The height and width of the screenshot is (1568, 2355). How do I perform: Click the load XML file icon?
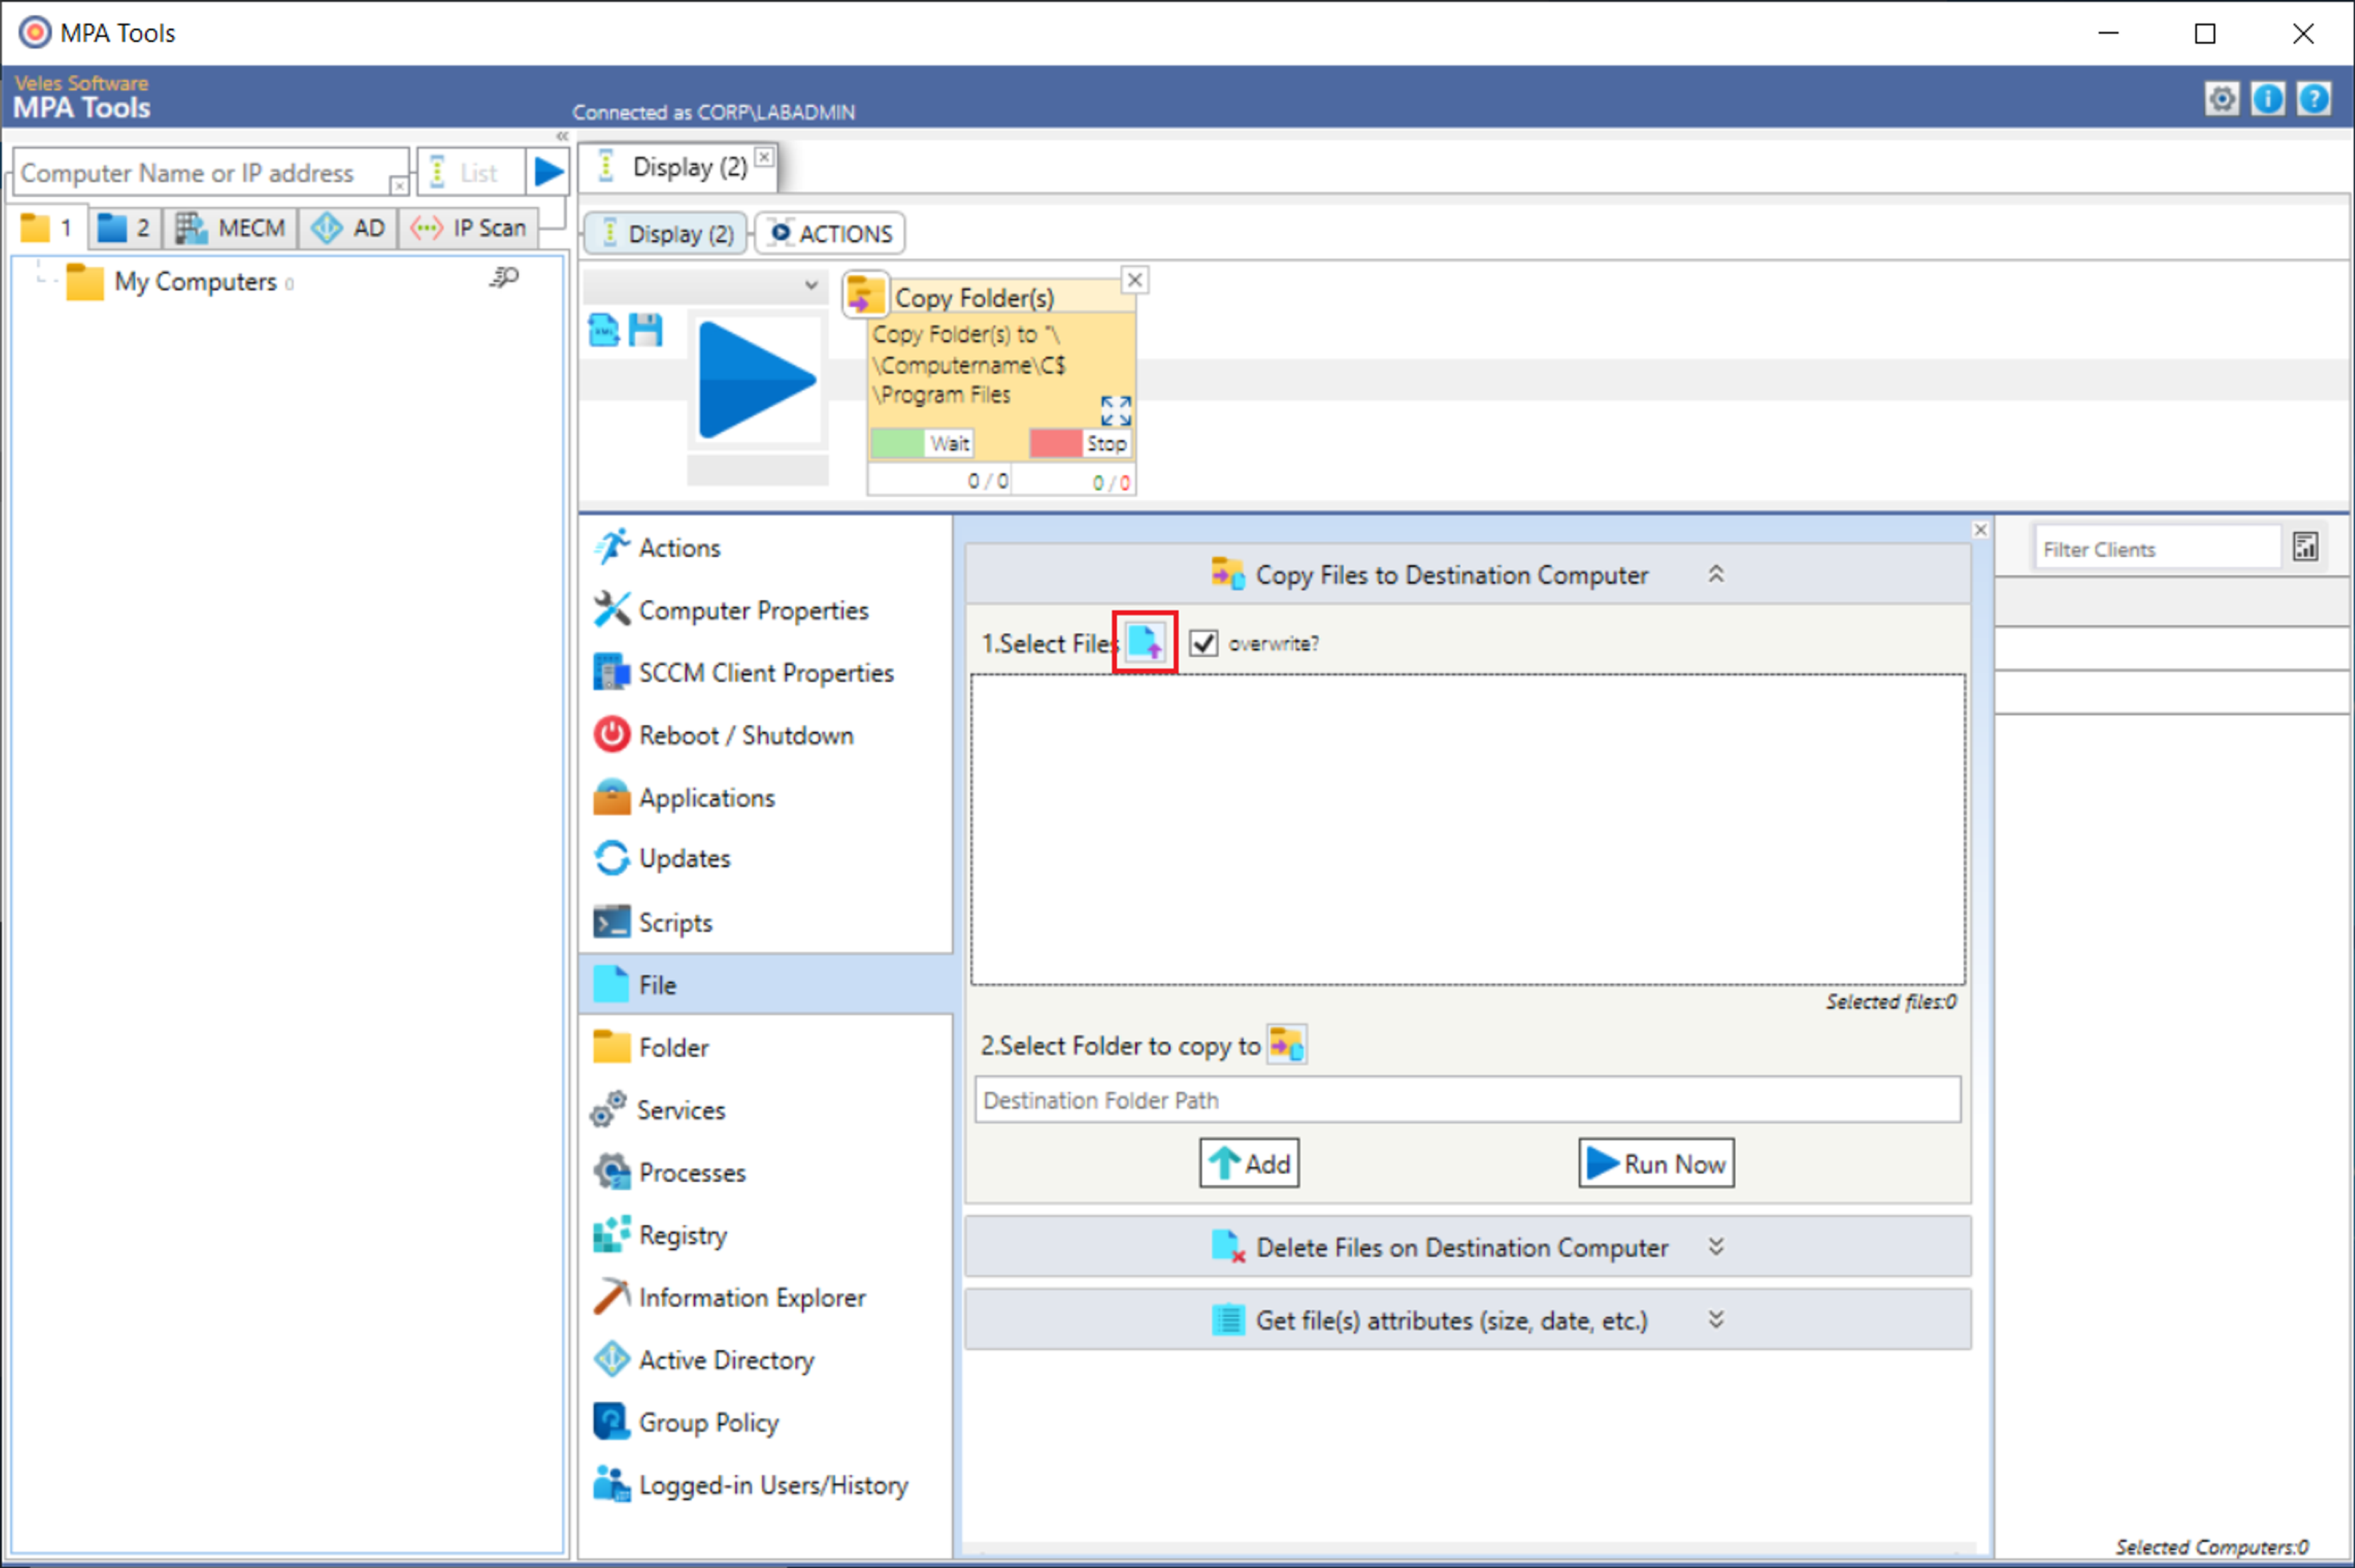[x=604, y=330]
